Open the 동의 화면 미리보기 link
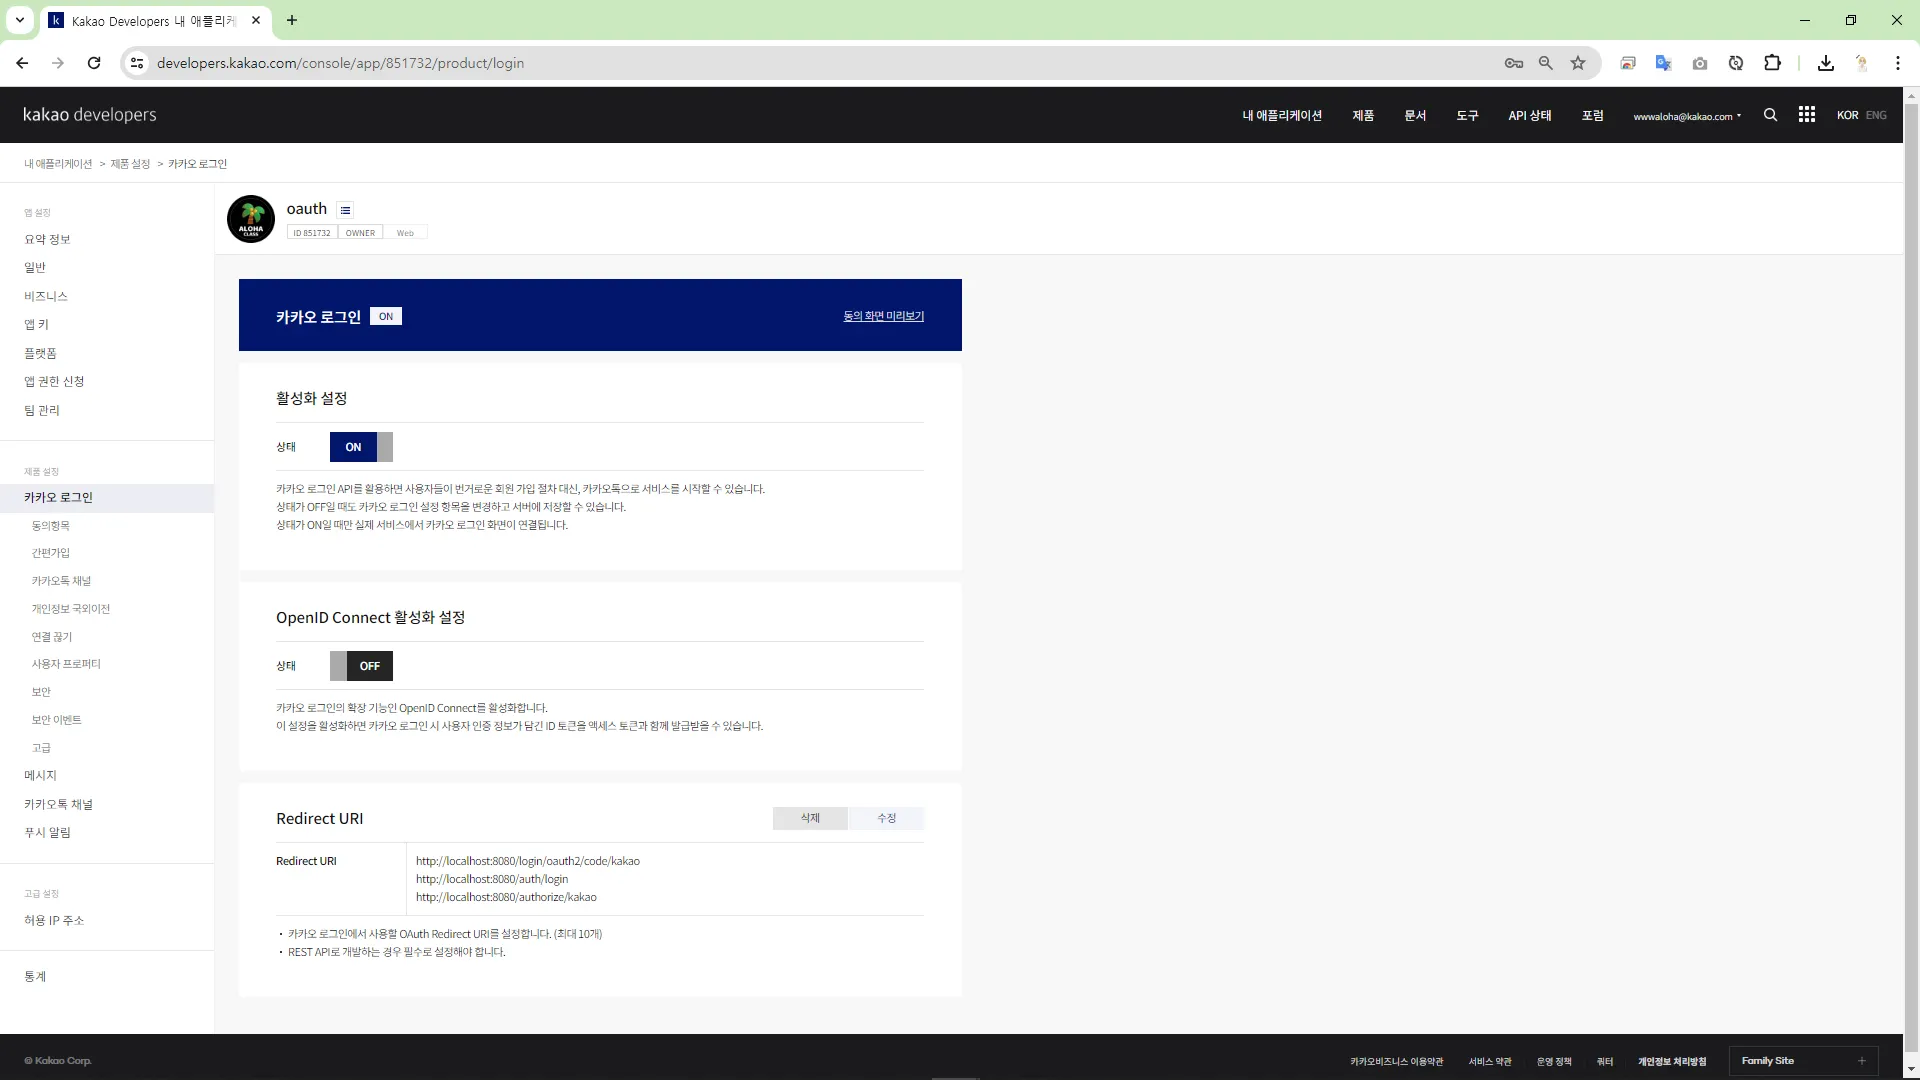Image resolution: width=1920 pixels, height=1080 pixels. (883, 316)
